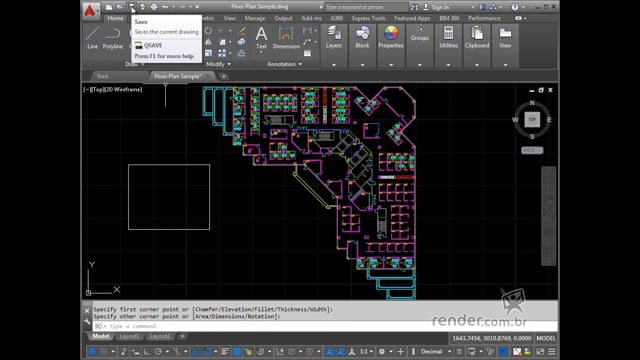This screenshot has width=640, height=360.
Task: Open the Clipboard panel button
Action: [477, 38]
